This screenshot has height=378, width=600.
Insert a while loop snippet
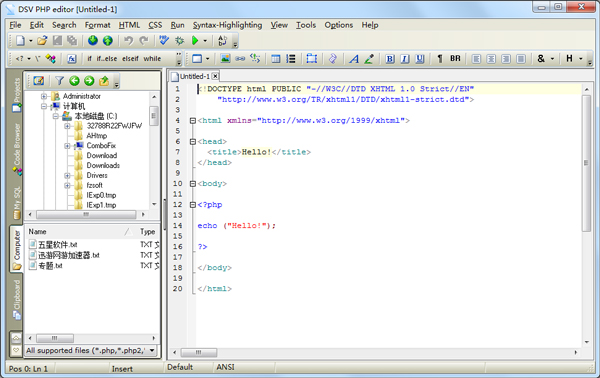[x=152, y=59]
